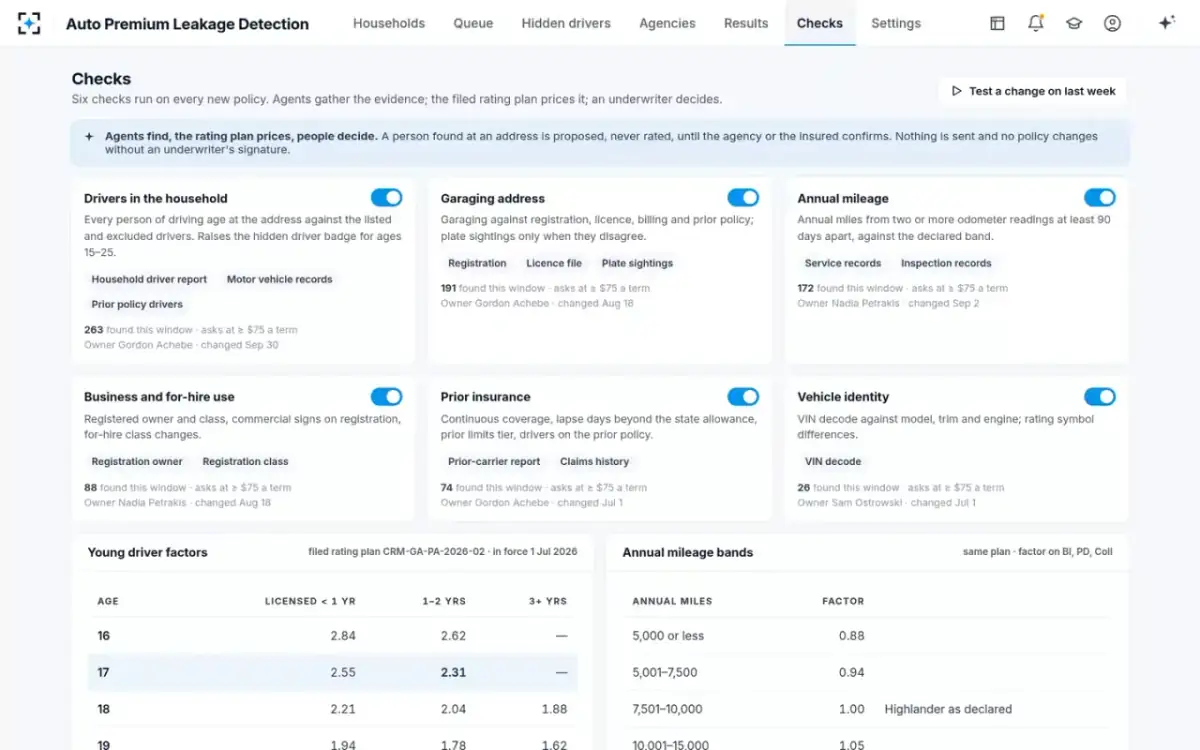Go to the Households tab
This screenshot has width=1200, height=750.
pyautogui.click(x=389, y=23)
